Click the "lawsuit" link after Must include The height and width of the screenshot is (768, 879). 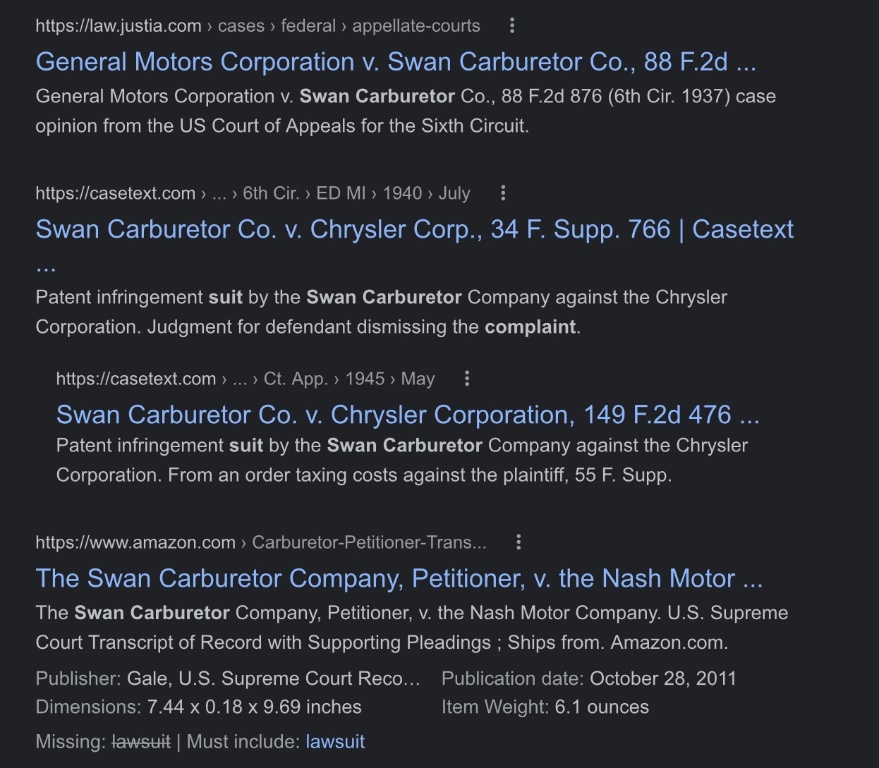coord(335,742)
